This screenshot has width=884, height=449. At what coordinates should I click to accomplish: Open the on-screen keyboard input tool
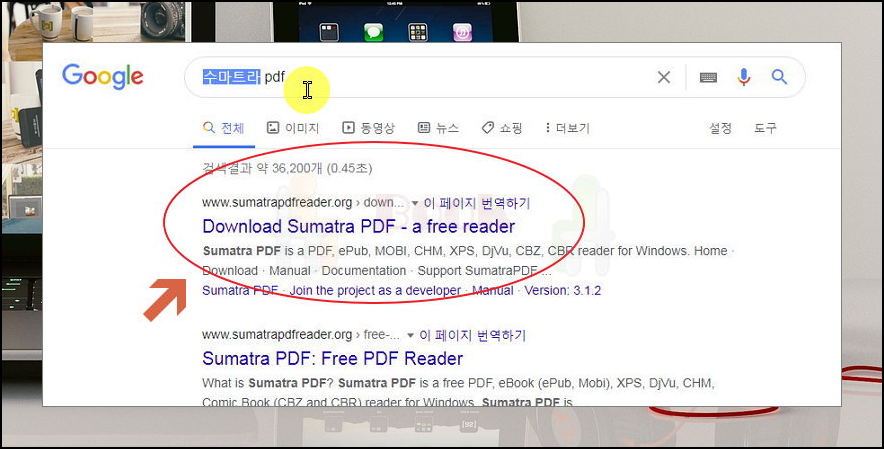point(708,77)
